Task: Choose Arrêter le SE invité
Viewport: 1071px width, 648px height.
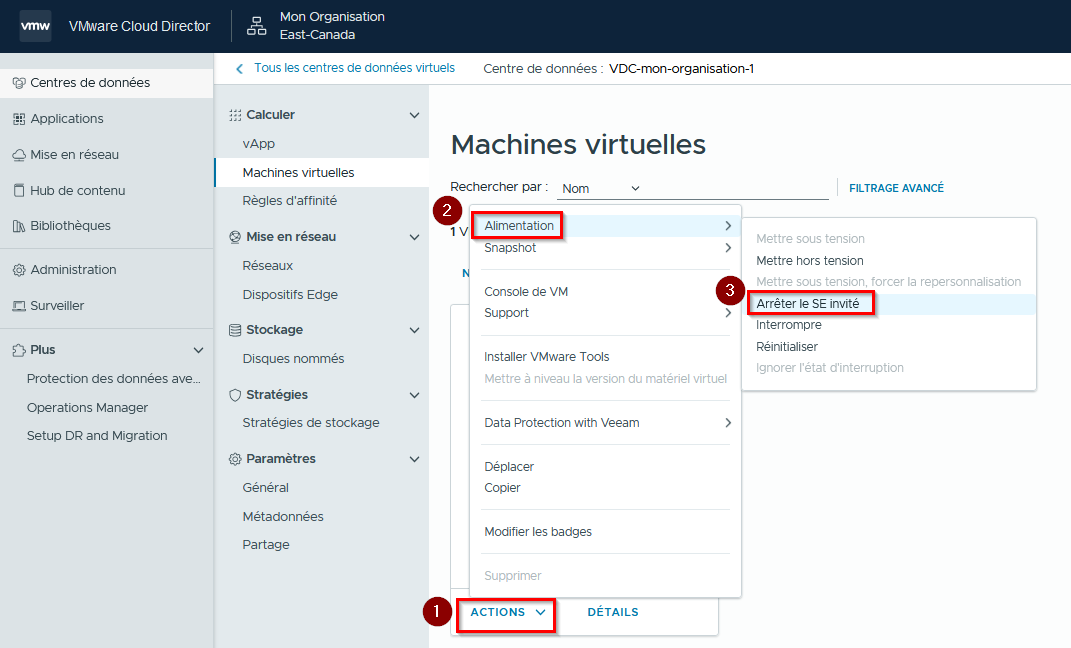Action: pos(807,304)
